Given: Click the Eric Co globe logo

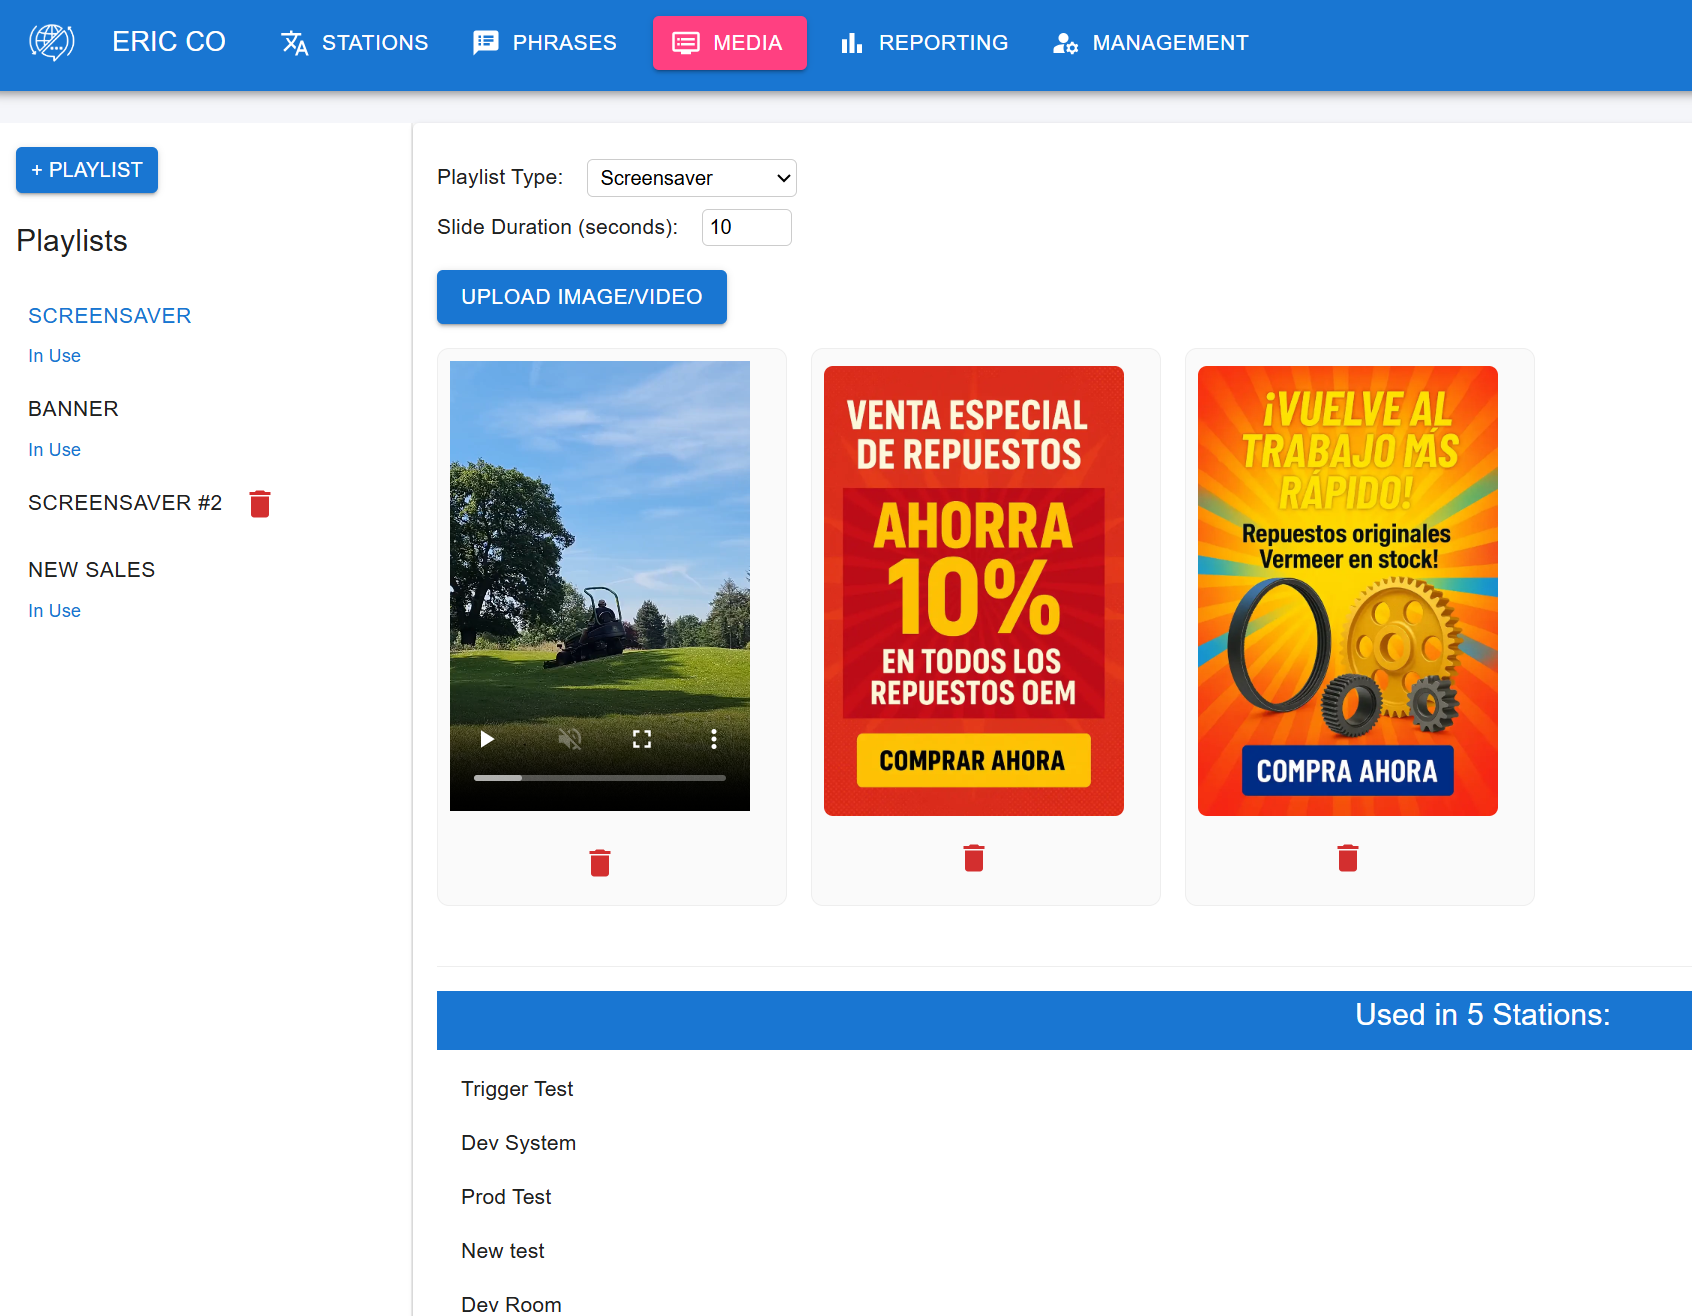Looking at the screenshot, I should tap(52, 42).
